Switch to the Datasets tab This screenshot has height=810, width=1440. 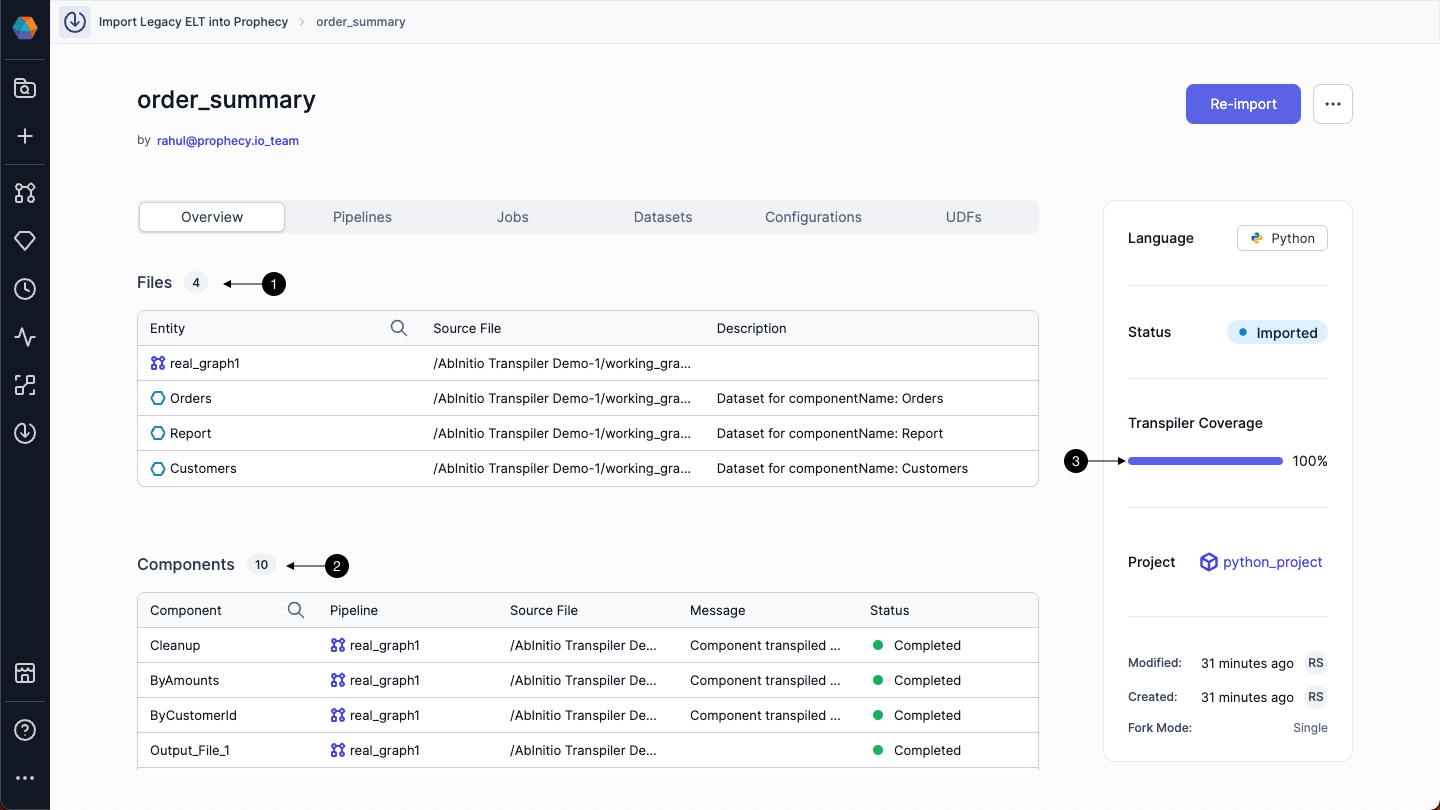point(662,216)
